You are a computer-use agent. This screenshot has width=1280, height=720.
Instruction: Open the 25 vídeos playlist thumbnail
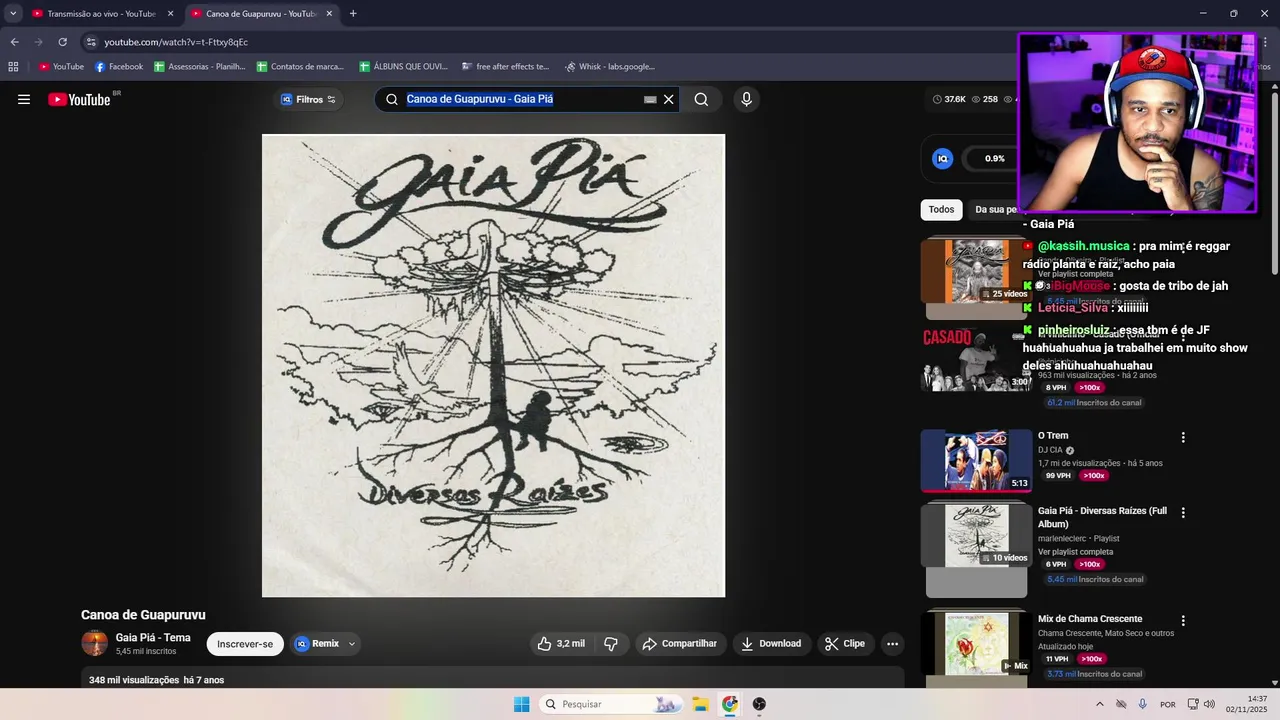[x=976, y=270]
